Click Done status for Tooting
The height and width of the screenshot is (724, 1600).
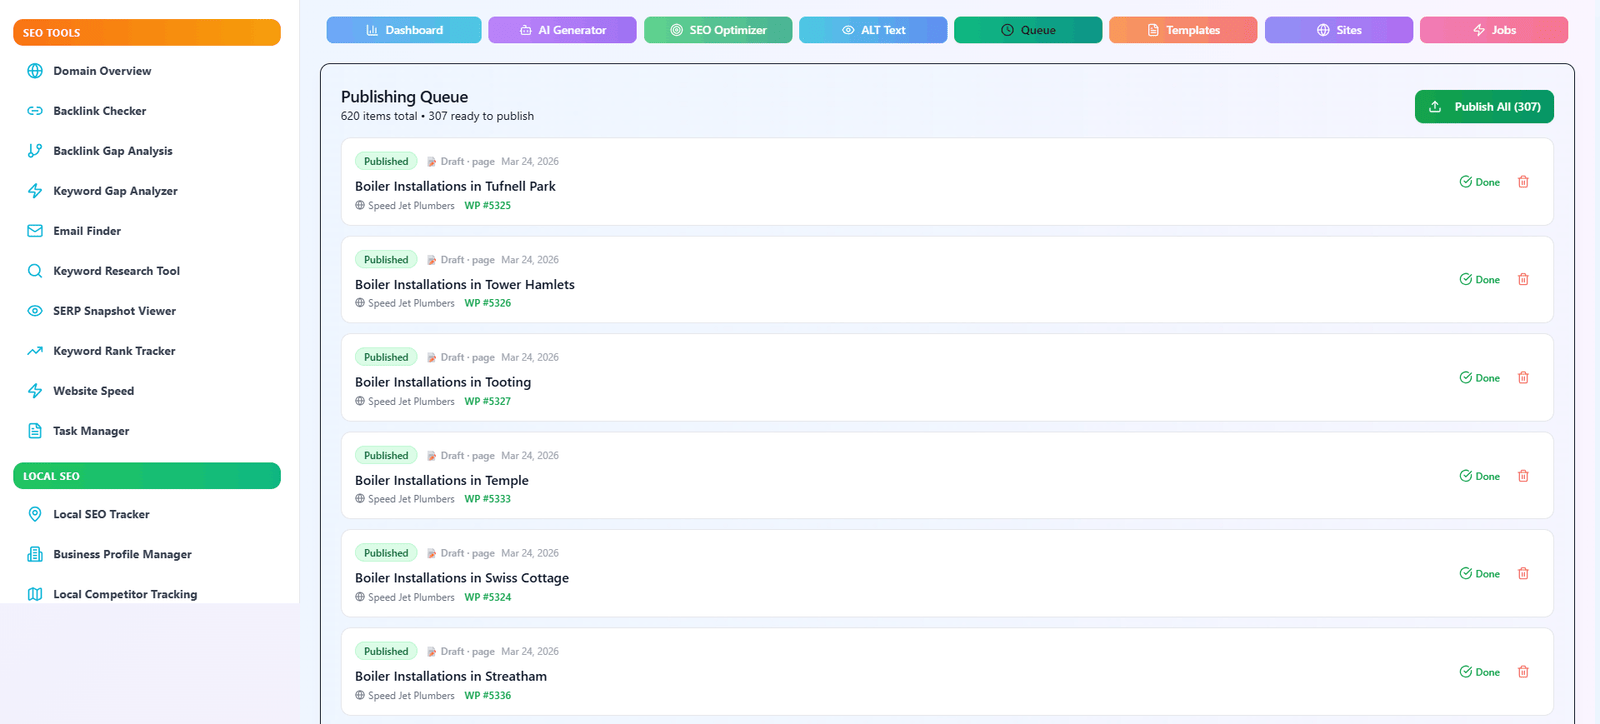click(x=1479, y=378)
